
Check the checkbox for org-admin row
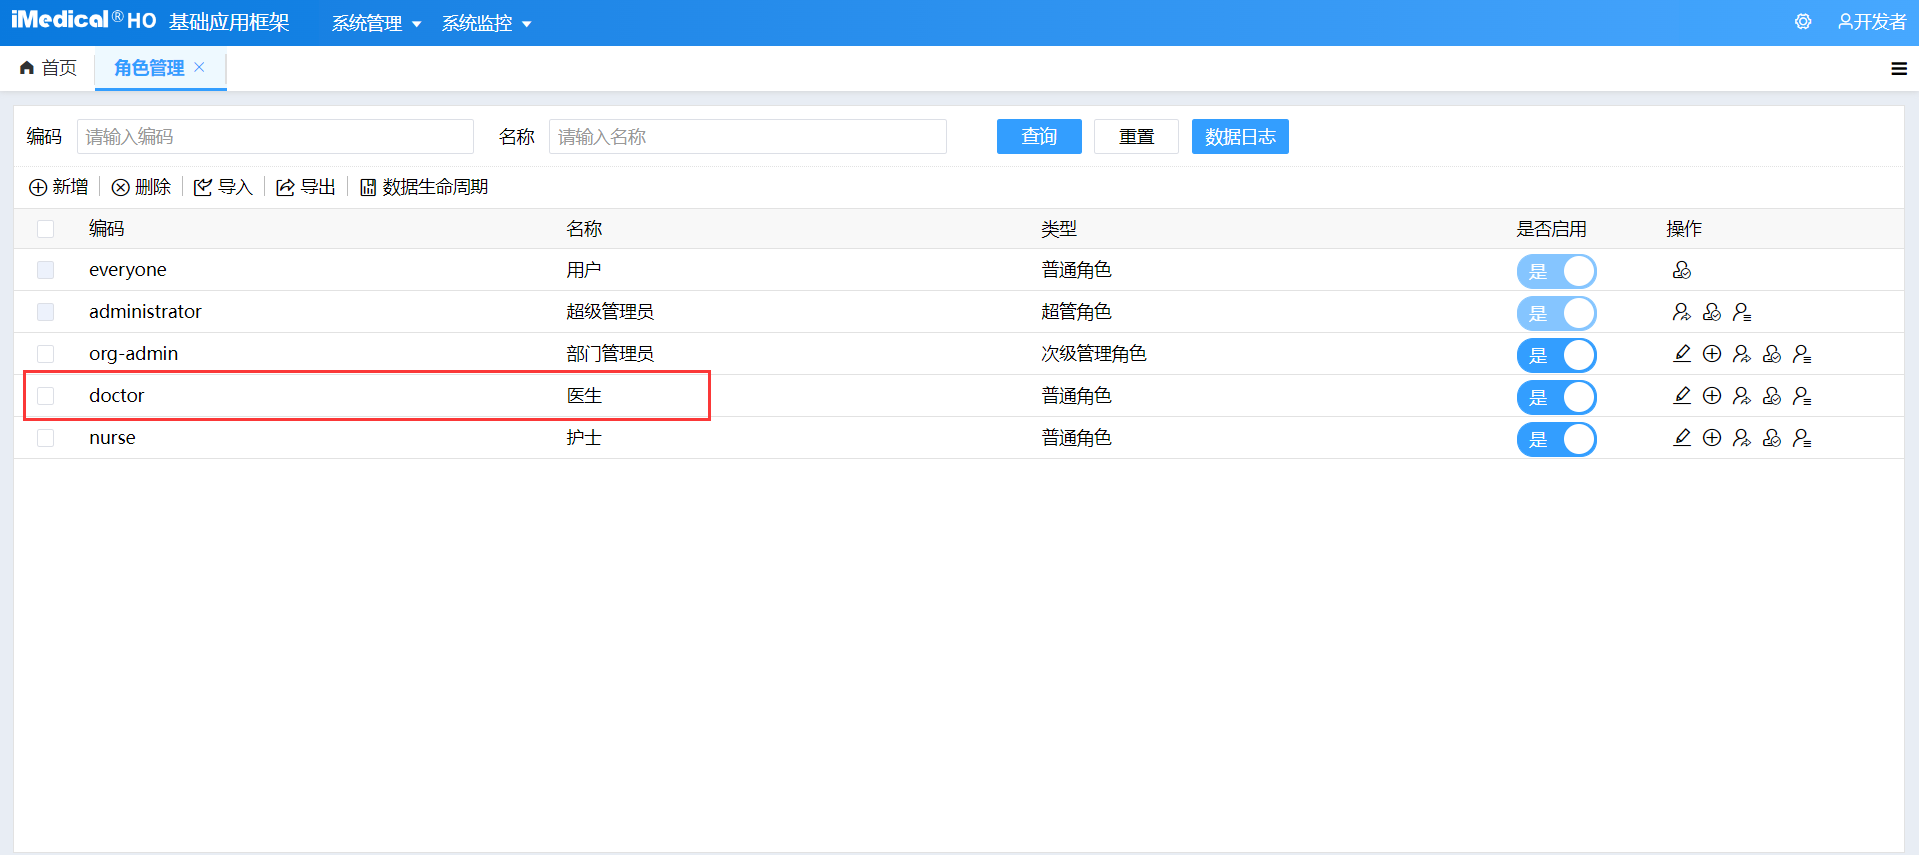tap(46, 354)
